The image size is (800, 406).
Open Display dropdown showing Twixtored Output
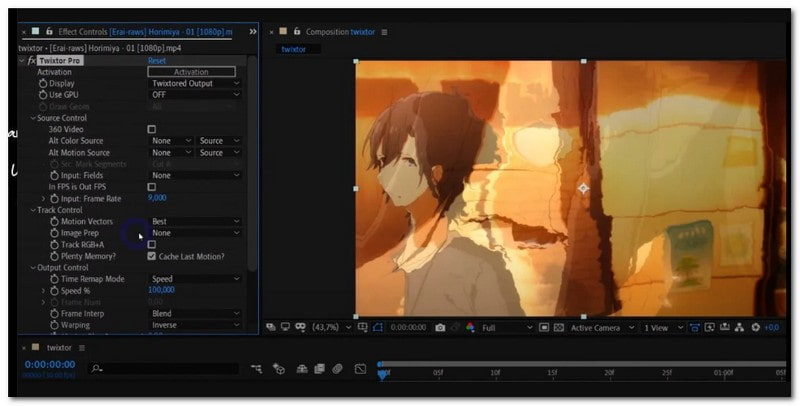[x=195, y=83]
